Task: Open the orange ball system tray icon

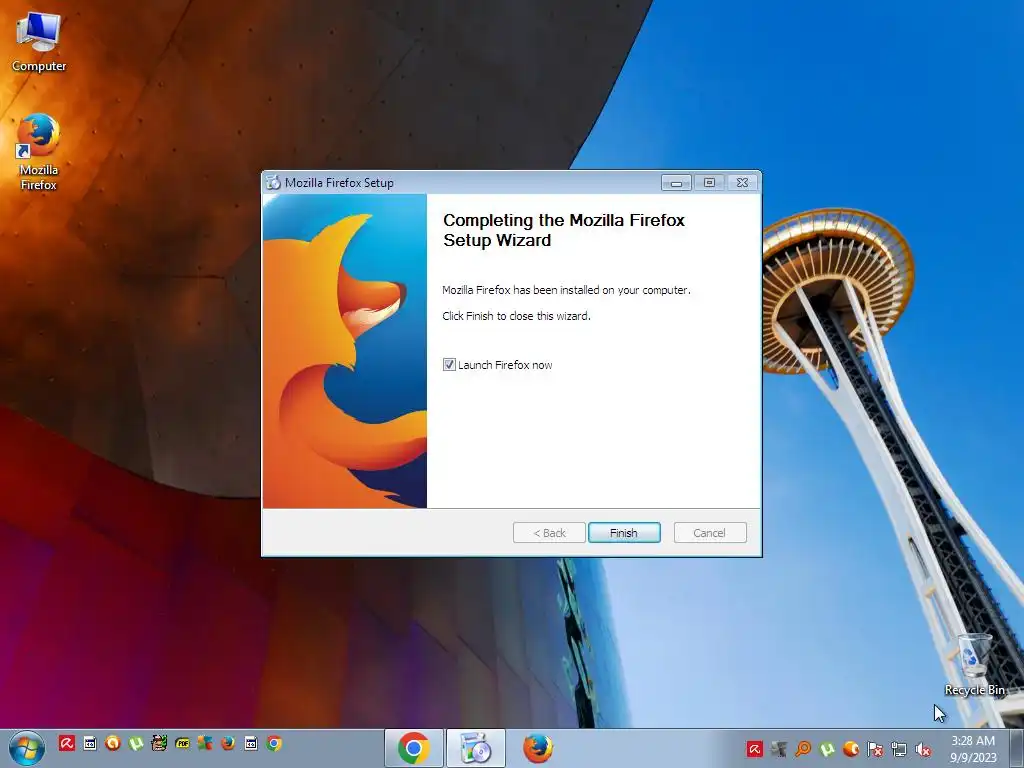Action: pyautogui.click(x=851, y=749)
